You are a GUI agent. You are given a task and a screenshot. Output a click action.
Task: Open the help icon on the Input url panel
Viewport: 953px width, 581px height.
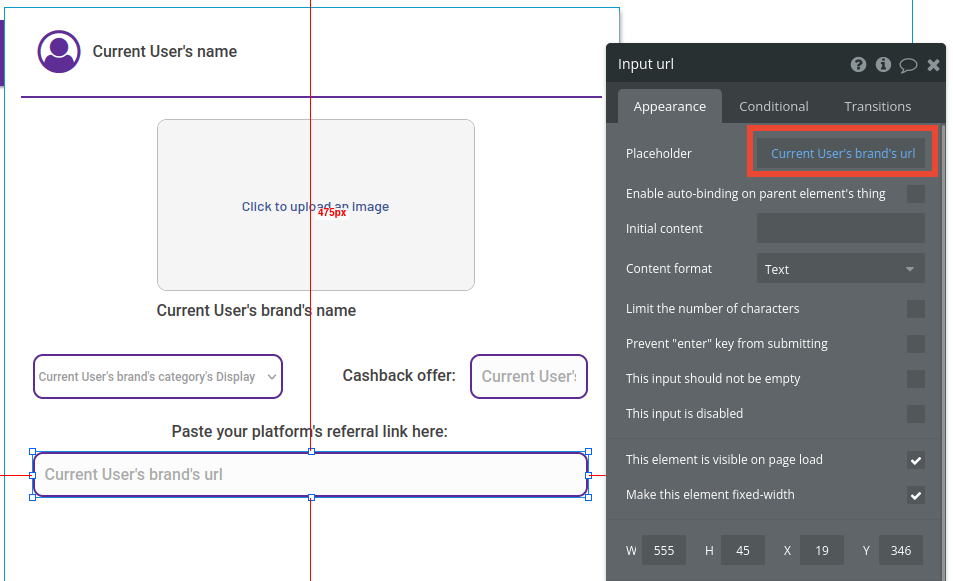click(858, 64)
